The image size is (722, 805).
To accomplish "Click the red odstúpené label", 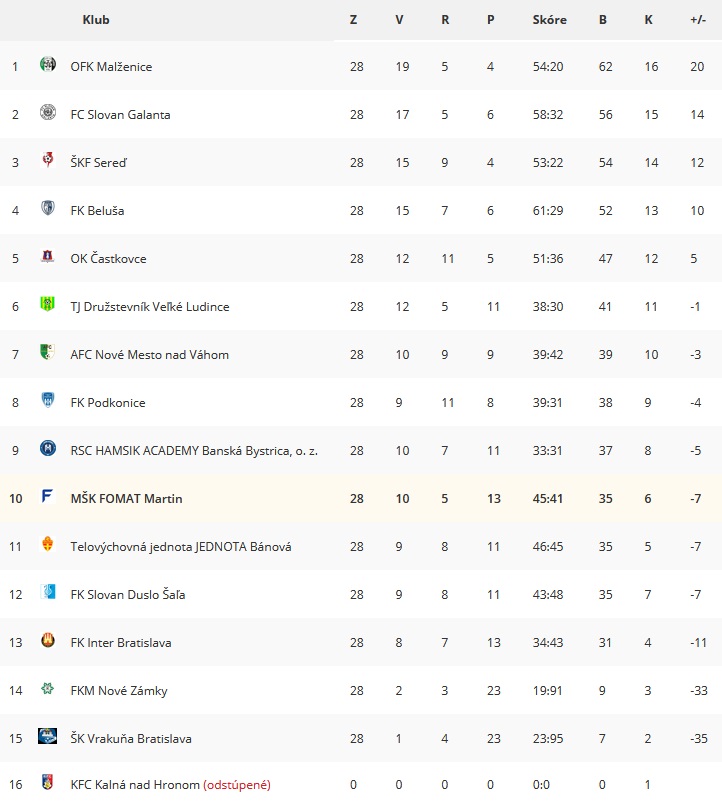I will [x=237, y=785].
